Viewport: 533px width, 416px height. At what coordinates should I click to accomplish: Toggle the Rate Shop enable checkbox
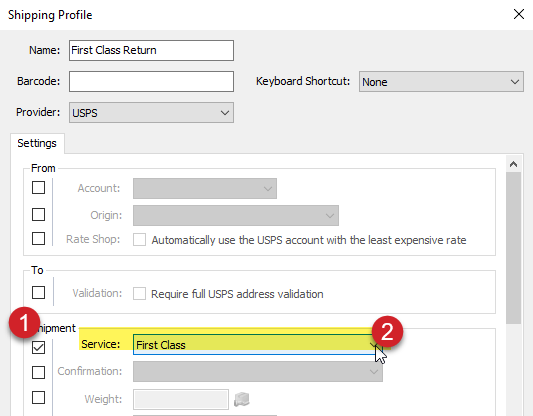coord(38,239)
